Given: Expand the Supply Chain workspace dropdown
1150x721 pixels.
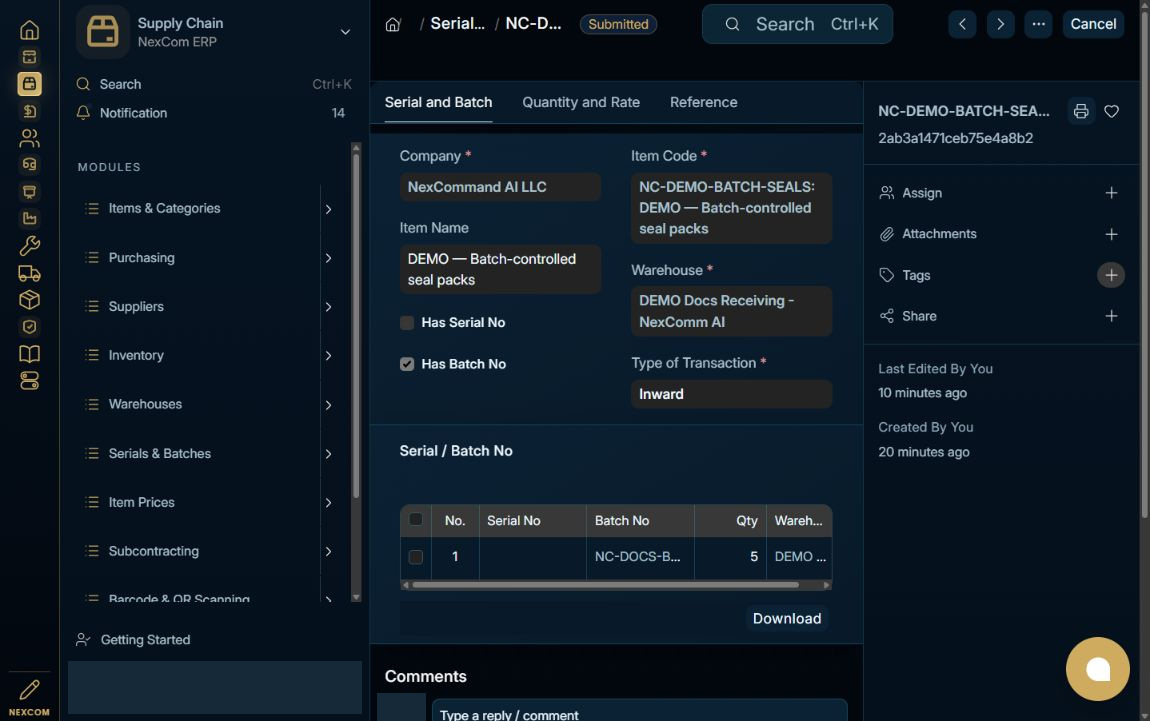Looking at the screenshot, I should click(345, 32).
